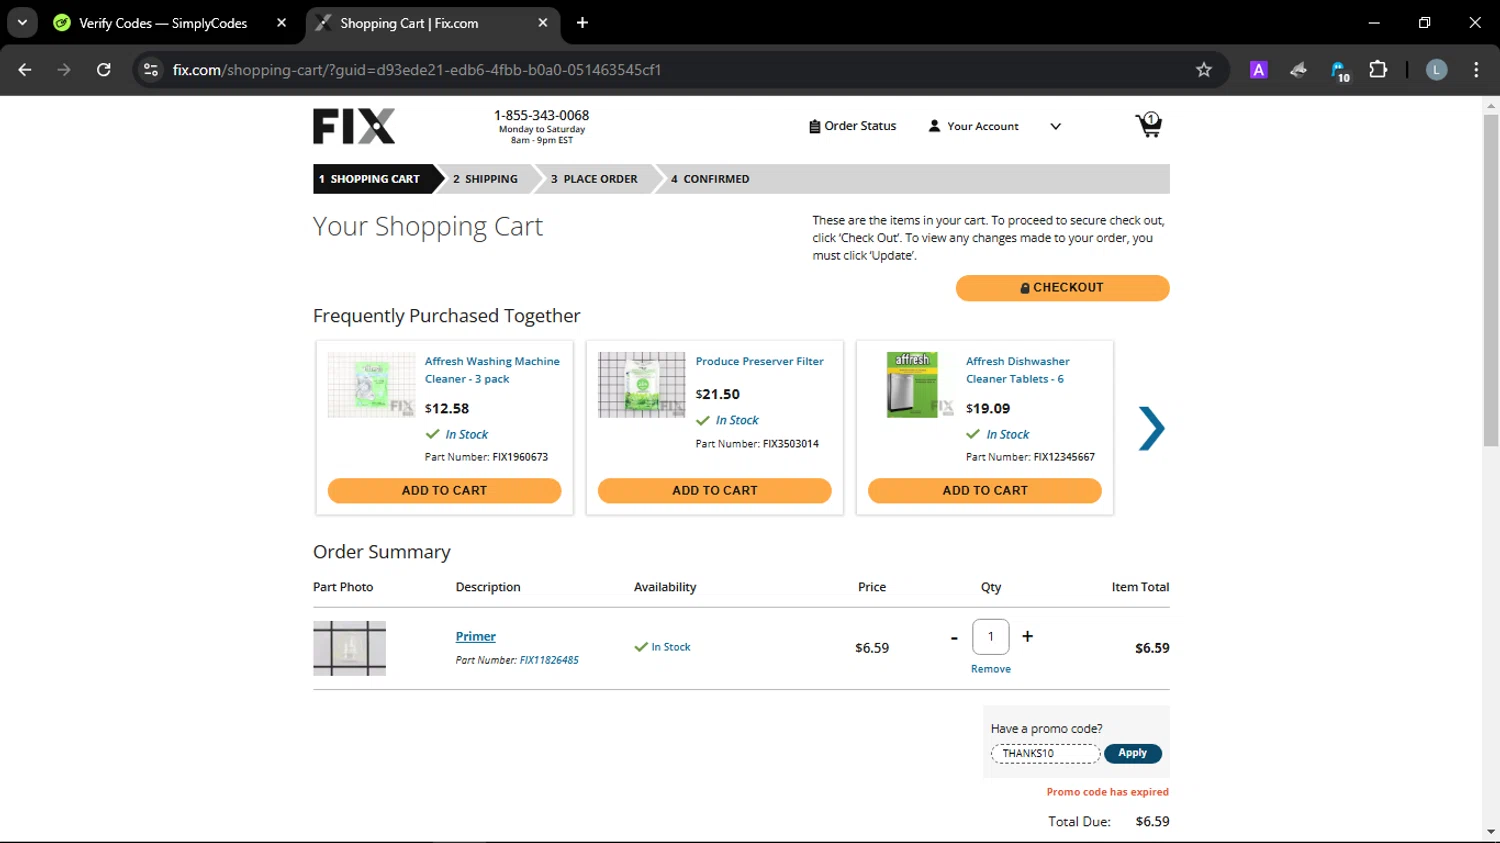
Task: Reload the page
Action: pyautogui.click(x=103, y=70)
